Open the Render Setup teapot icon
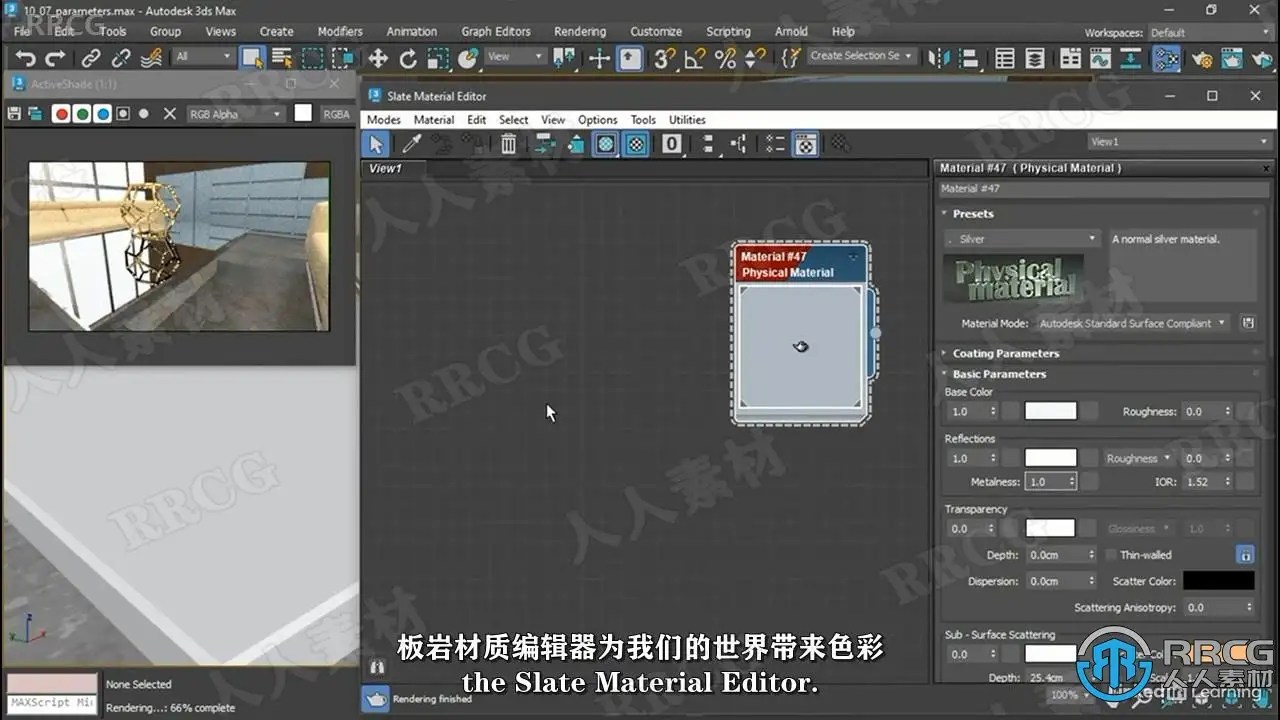1280x720 pixels. point(1202,59)
